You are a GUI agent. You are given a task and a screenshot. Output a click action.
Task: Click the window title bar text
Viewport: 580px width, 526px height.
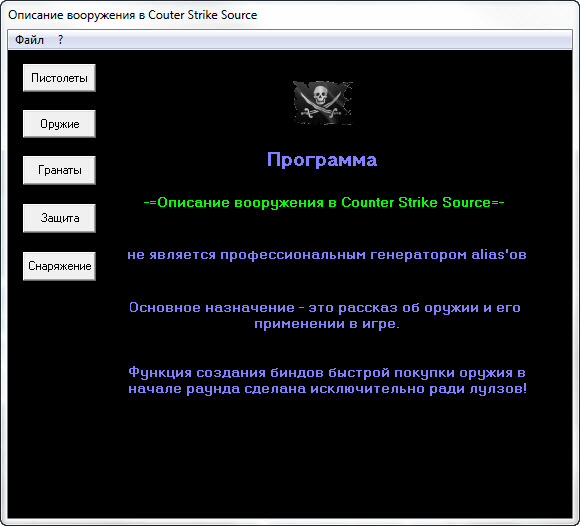point(132,15)
